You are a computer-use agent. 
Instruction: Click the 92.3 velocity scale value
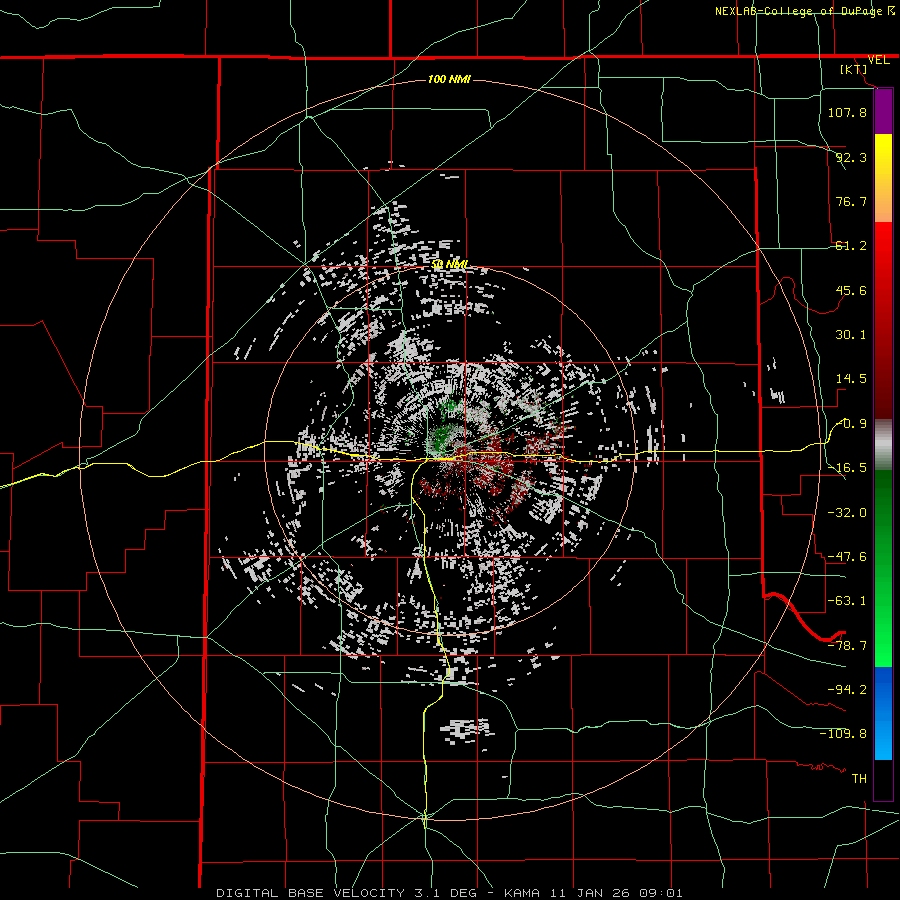point(851,157)
